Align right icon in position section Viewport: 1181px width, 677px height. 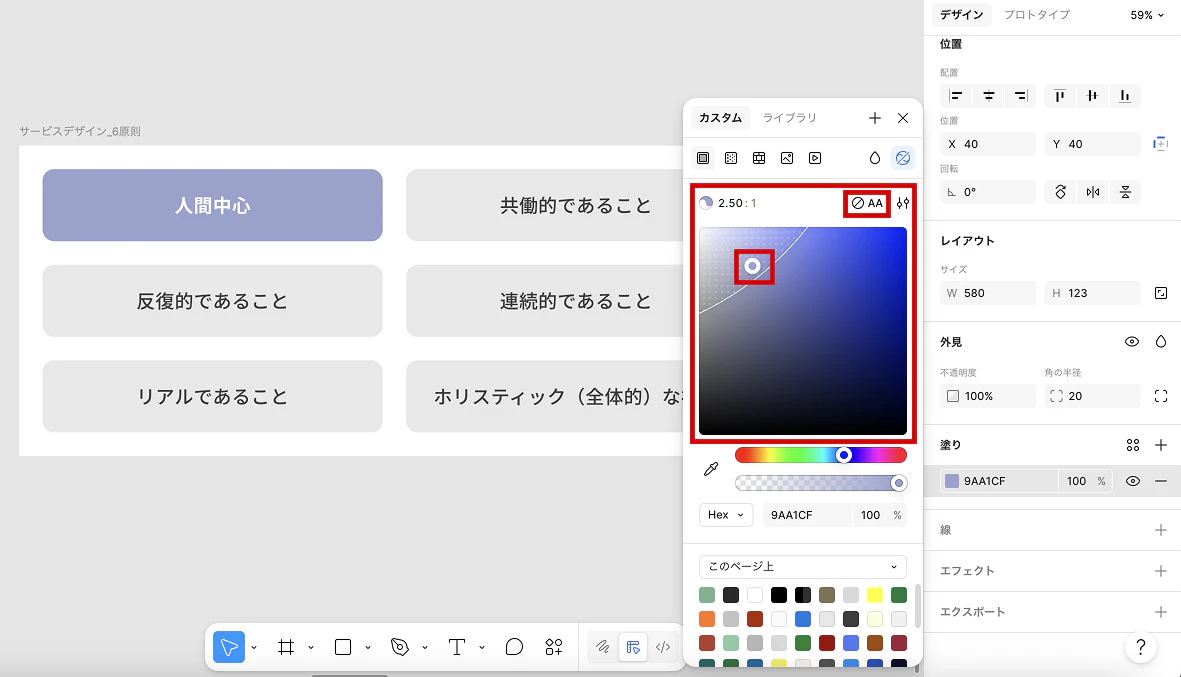coord(1021,96)
